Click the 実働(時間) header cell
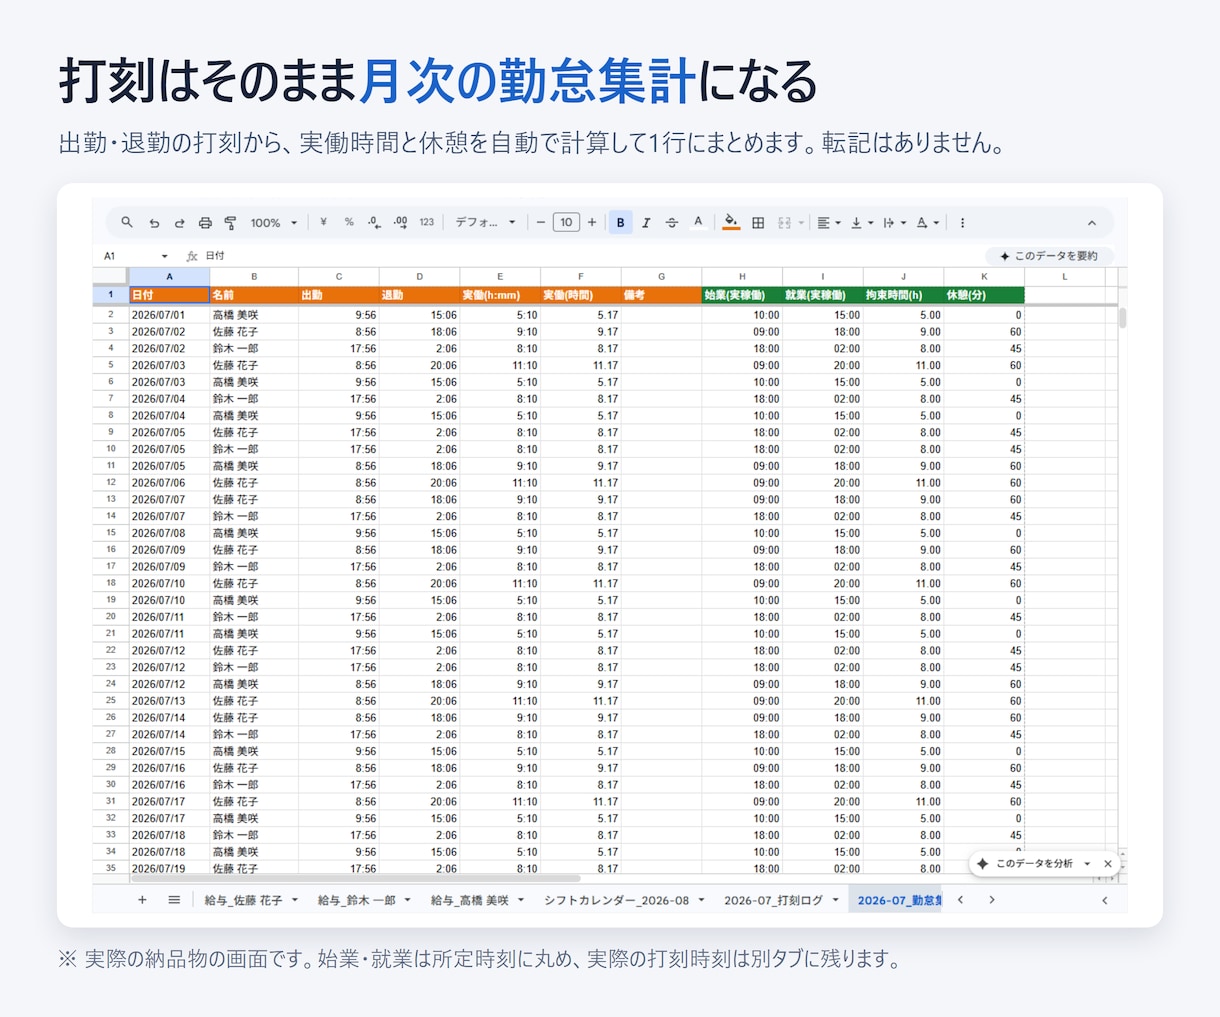 click(581, 295)
